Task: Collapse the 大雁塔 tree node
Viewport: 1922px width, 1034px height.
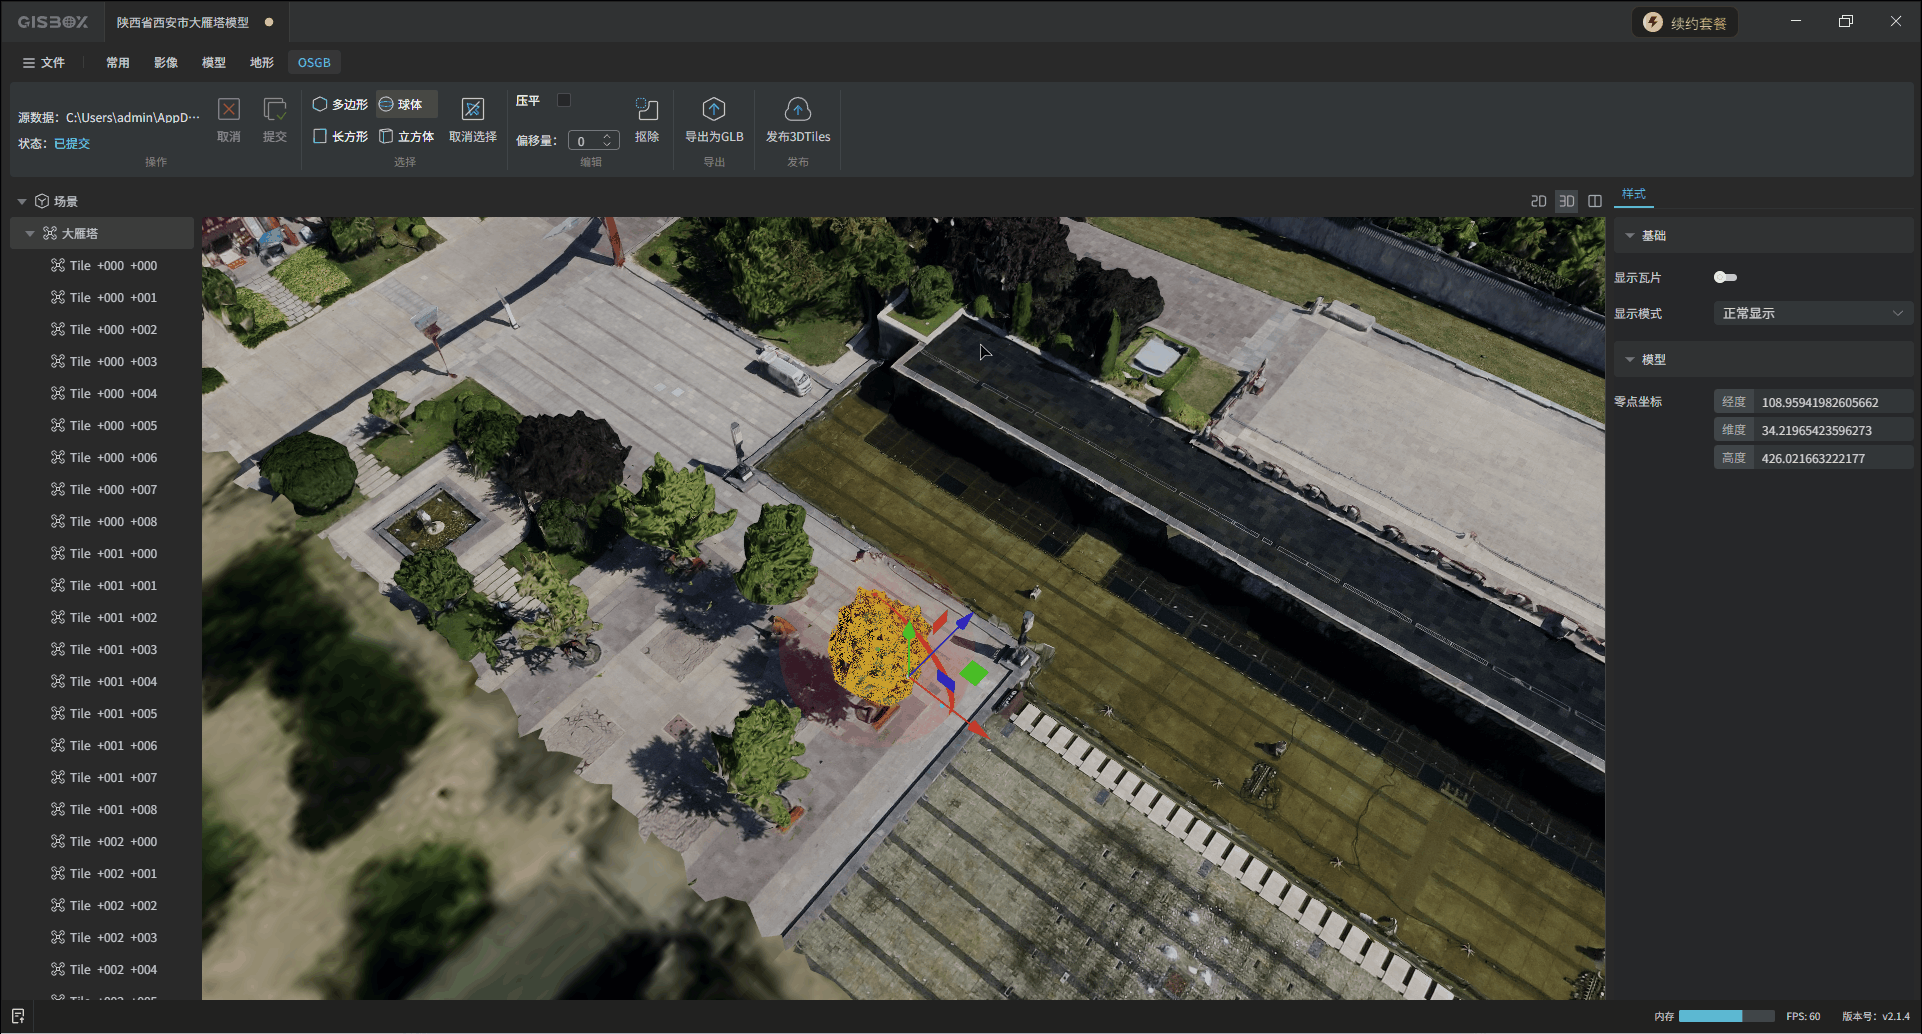Action: 30,233
